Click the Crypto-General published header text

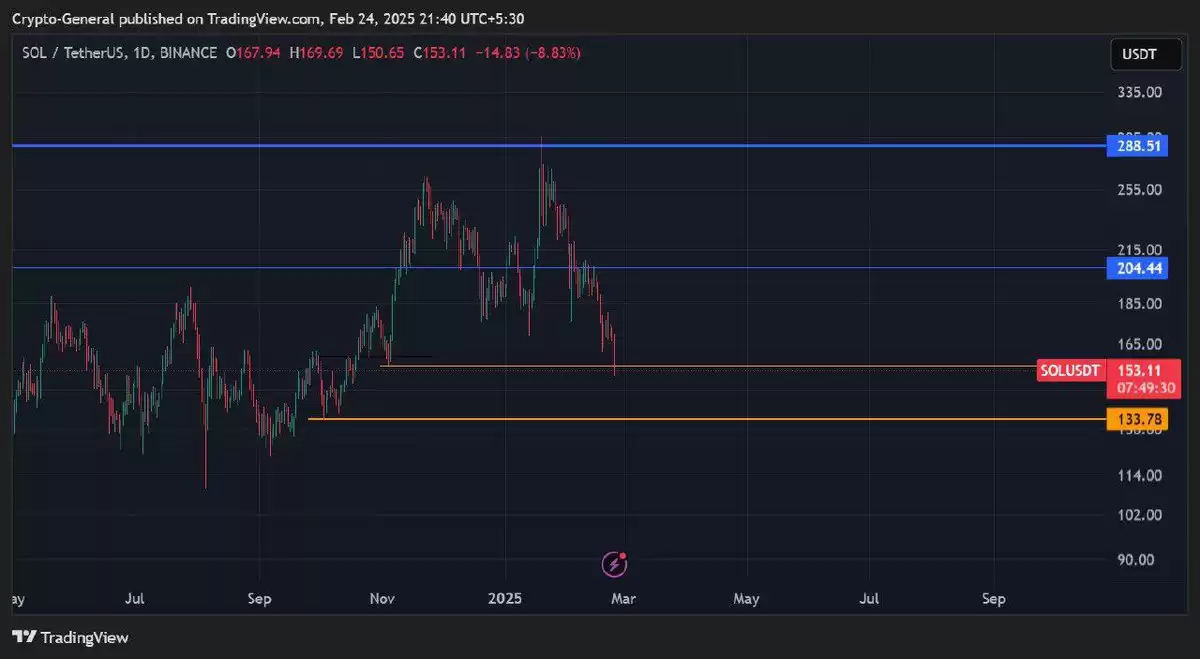275,18
